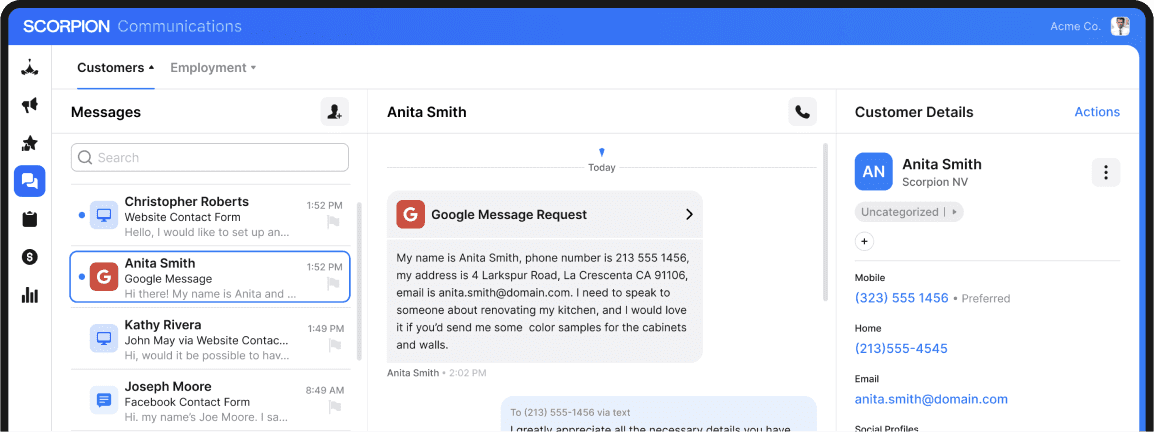Open Kathy Rivera conversation
This screenshot has width=1154, height=432.
[x=210, y=339]
